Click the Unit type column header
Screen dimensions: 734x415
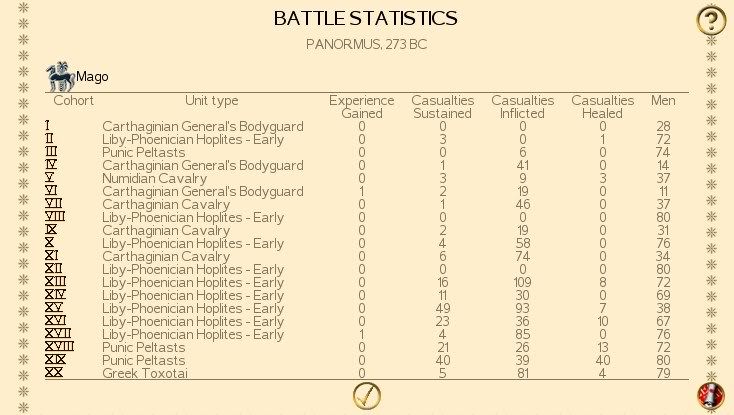pos(212,101)
